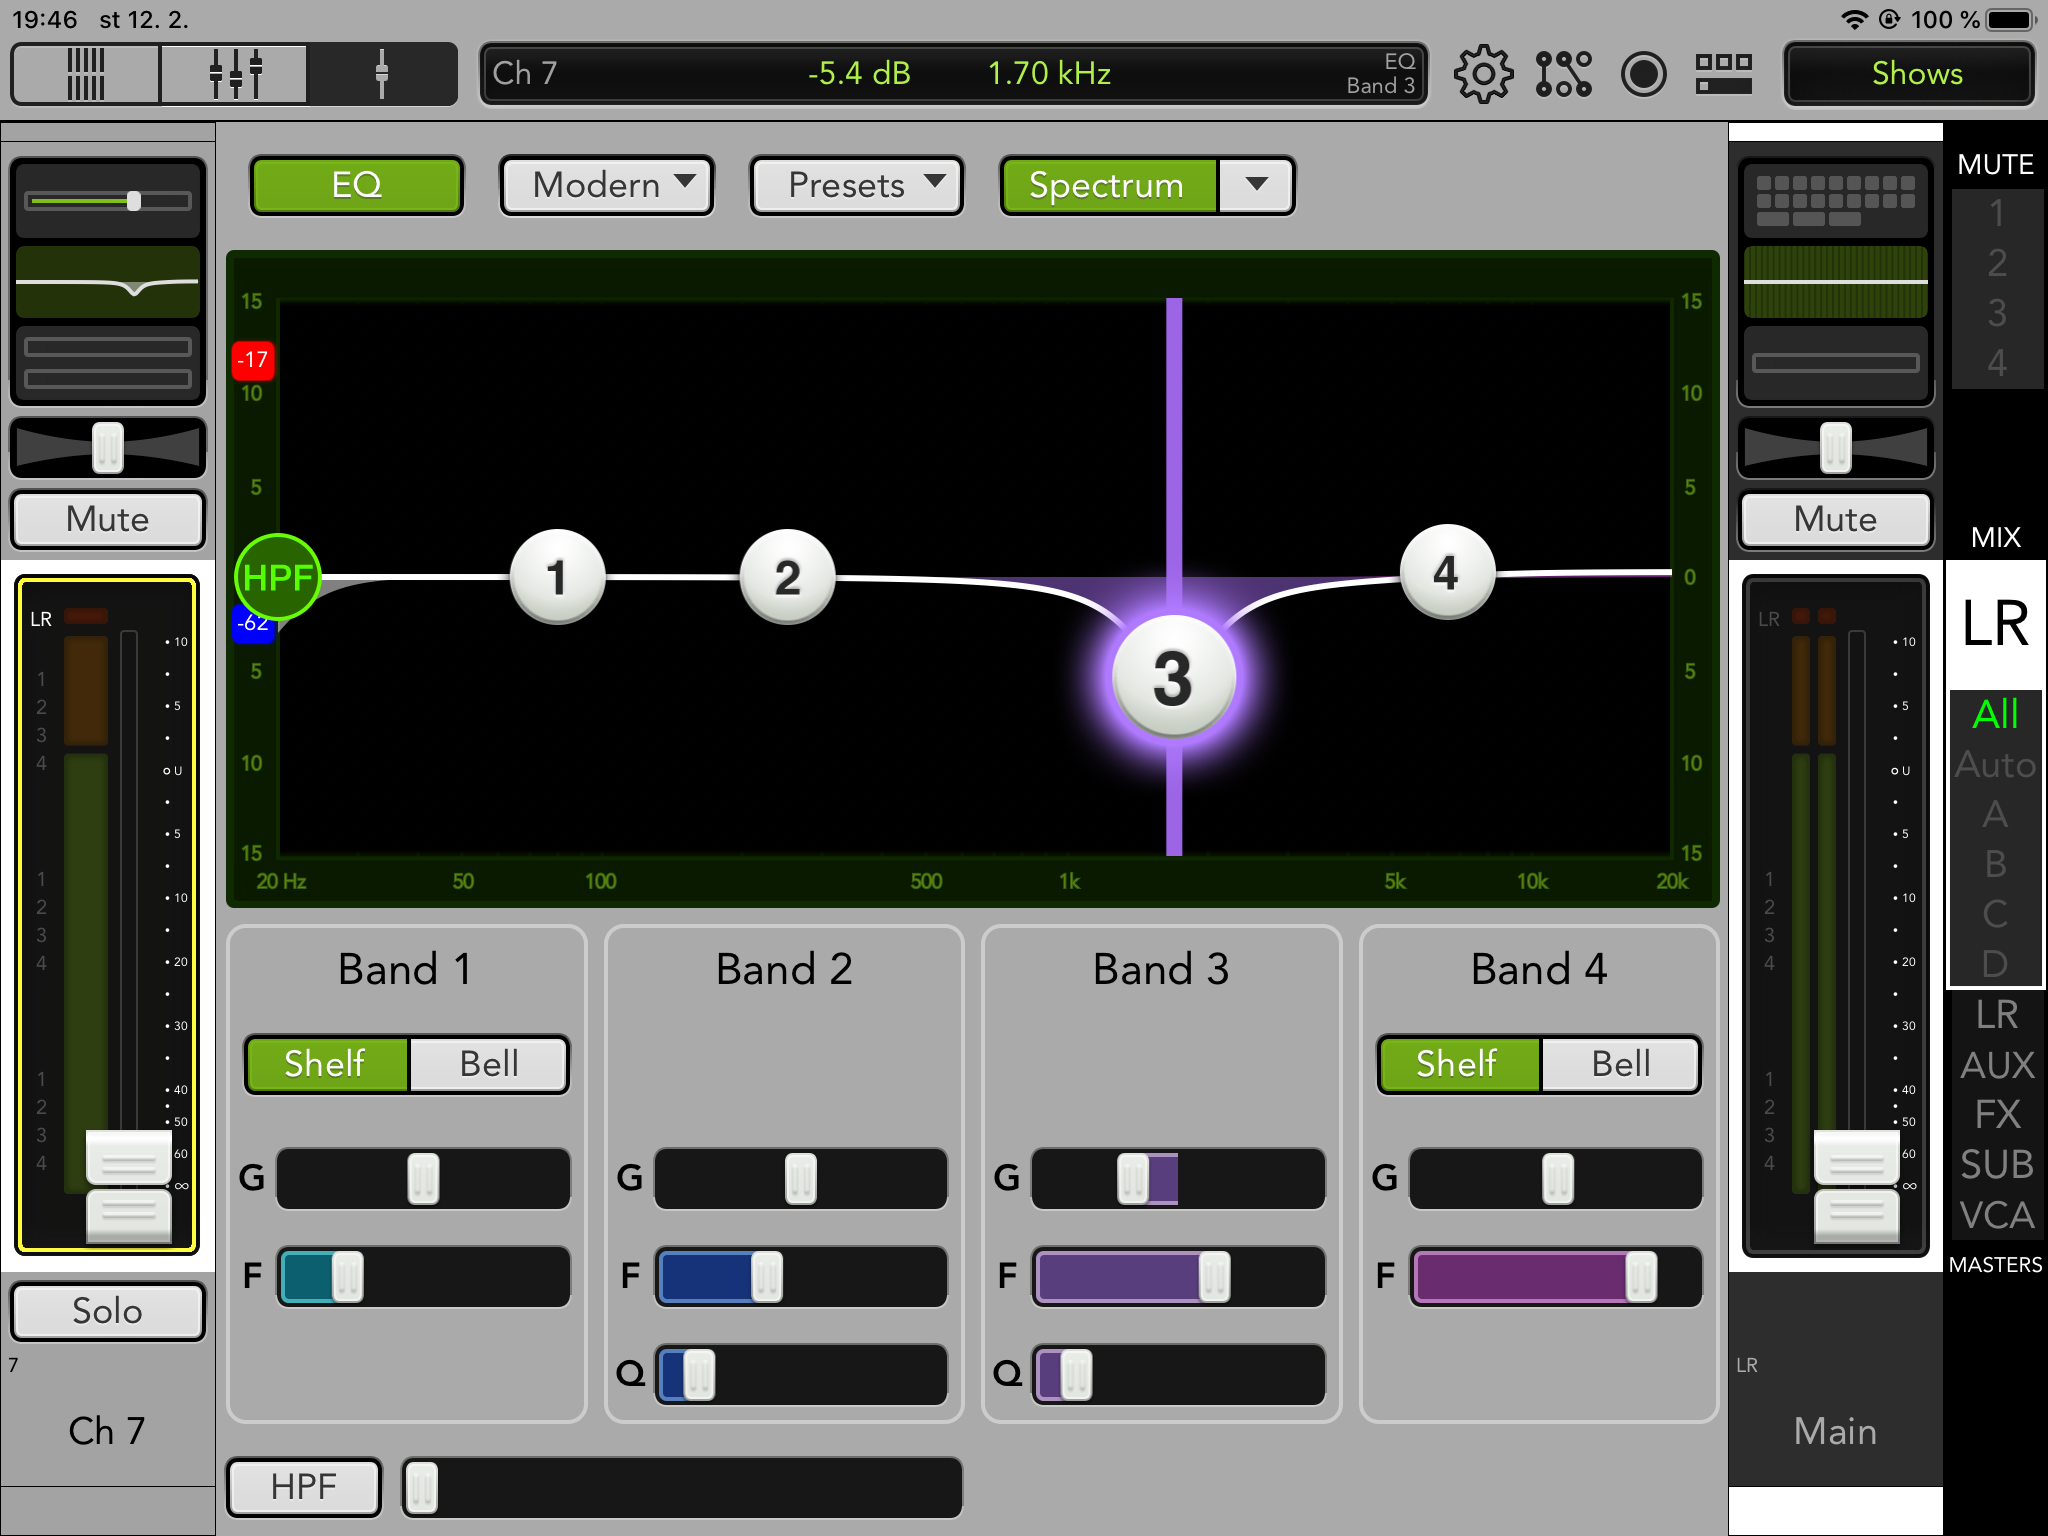The width and height of the screenshot is (2048, 1536).
Task: Switch to mixer overview faders icon
Action: click(x=86, y=74)
